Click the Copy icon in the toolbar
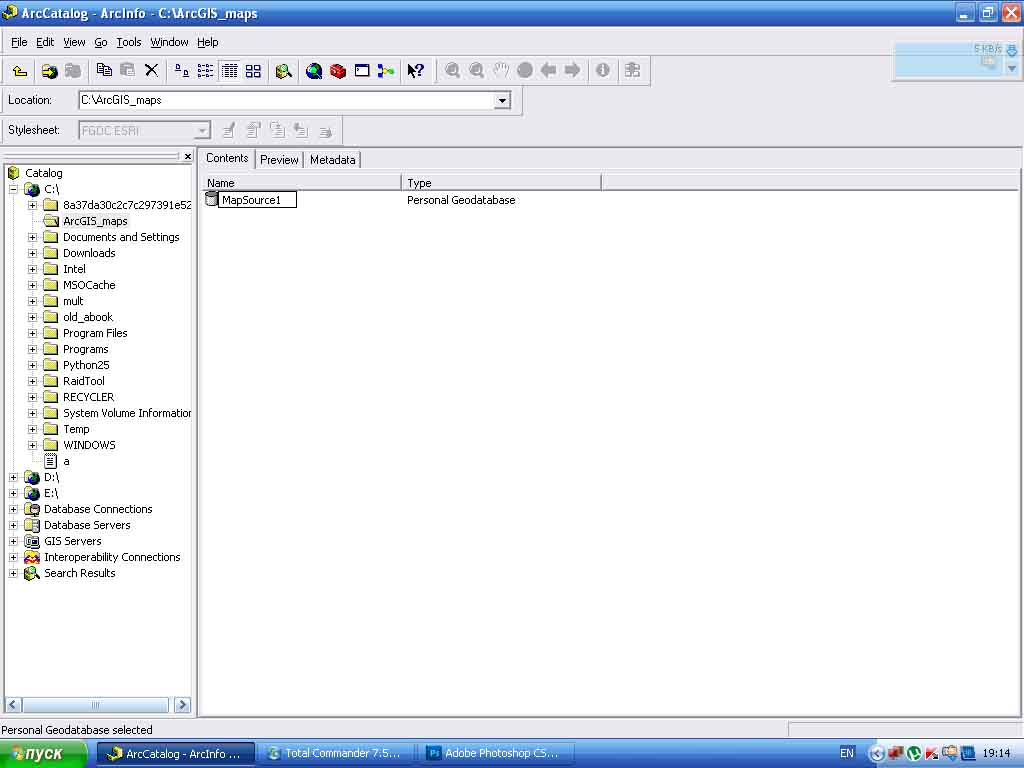Screen dimensions: 1024x768 (104, 70)
